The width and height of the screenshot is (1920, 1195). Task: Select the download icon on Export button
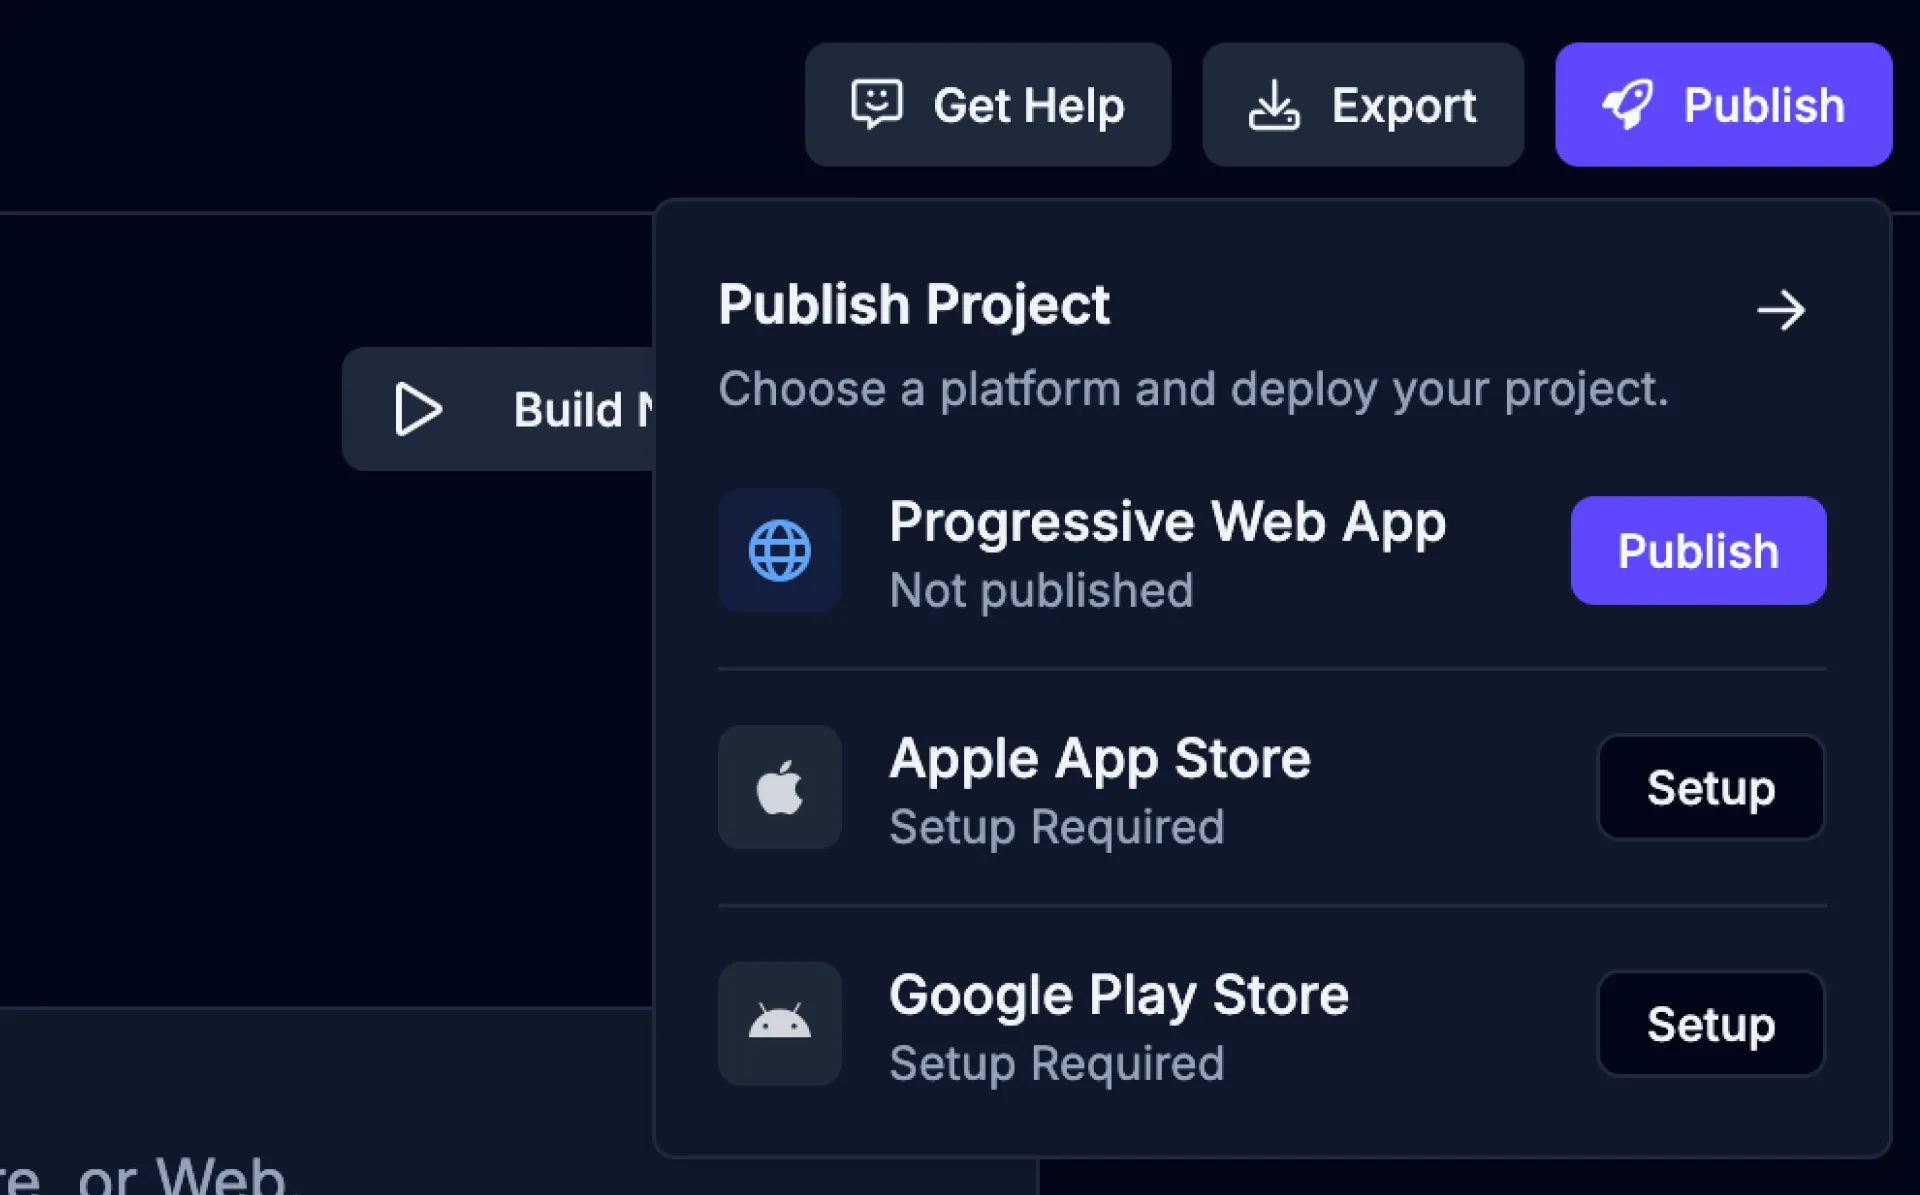1275,104
